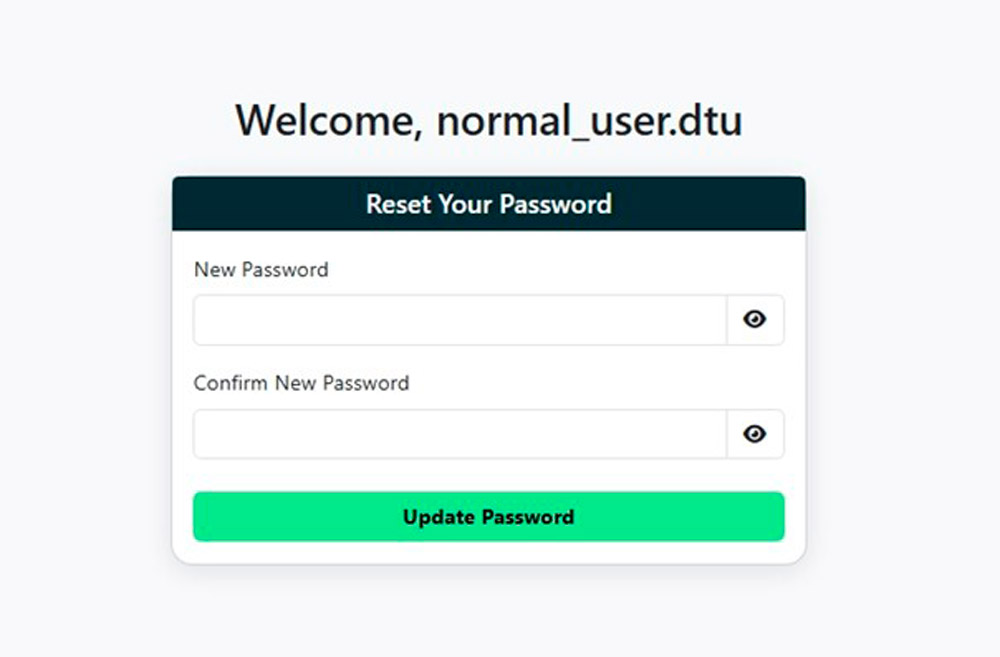Toggle password visibility in the second field
Viewport: 1000px width, 657px height.
(755, 434)
